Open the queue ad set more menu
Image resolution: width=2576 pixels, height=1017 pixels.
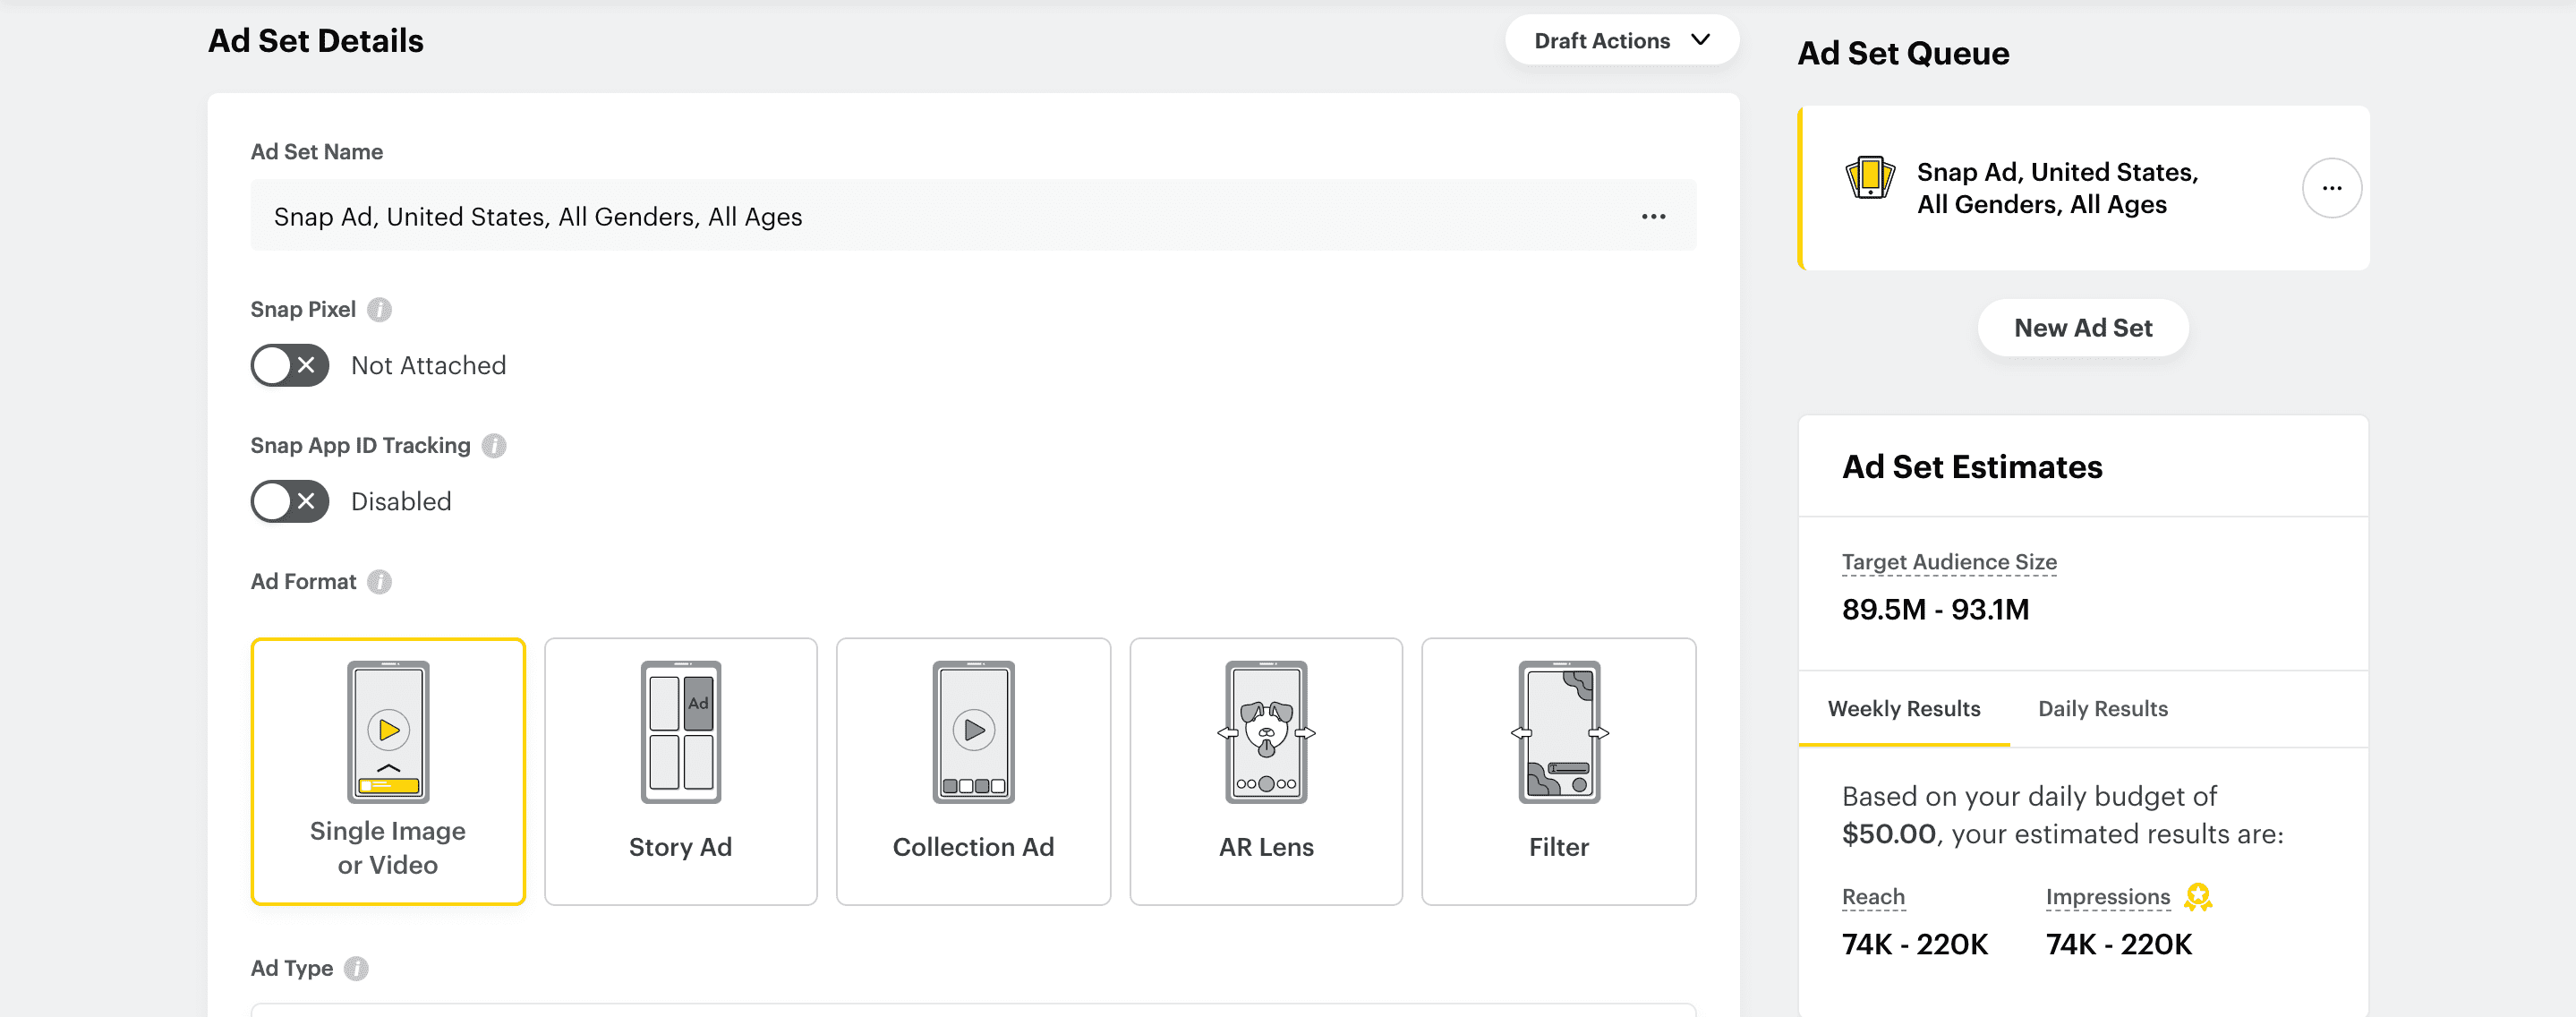click(2331, 188)
